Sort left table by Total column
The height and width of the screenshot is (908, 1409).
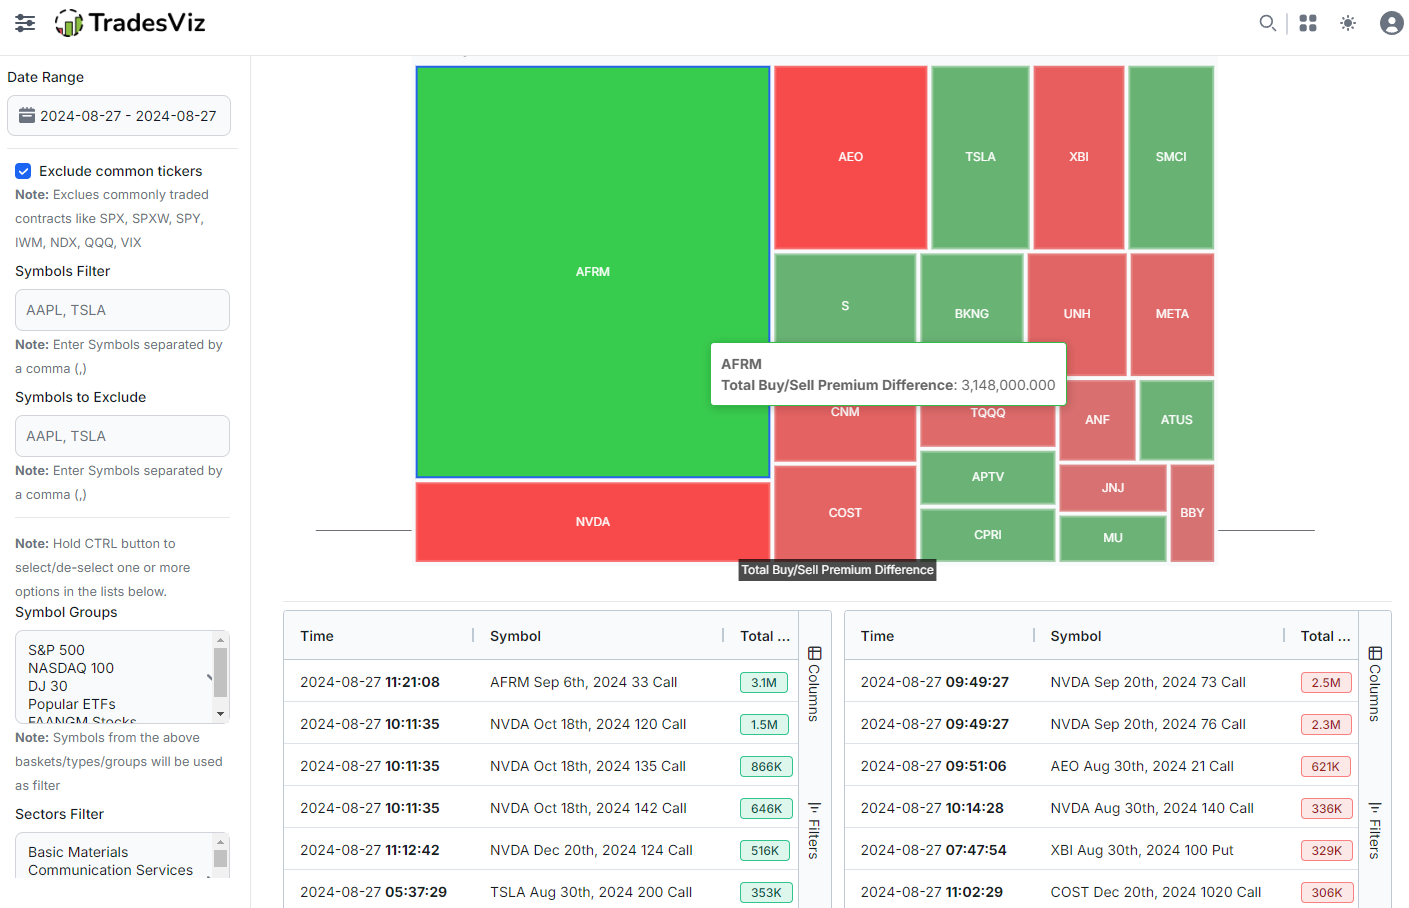(x=765, y=636)
